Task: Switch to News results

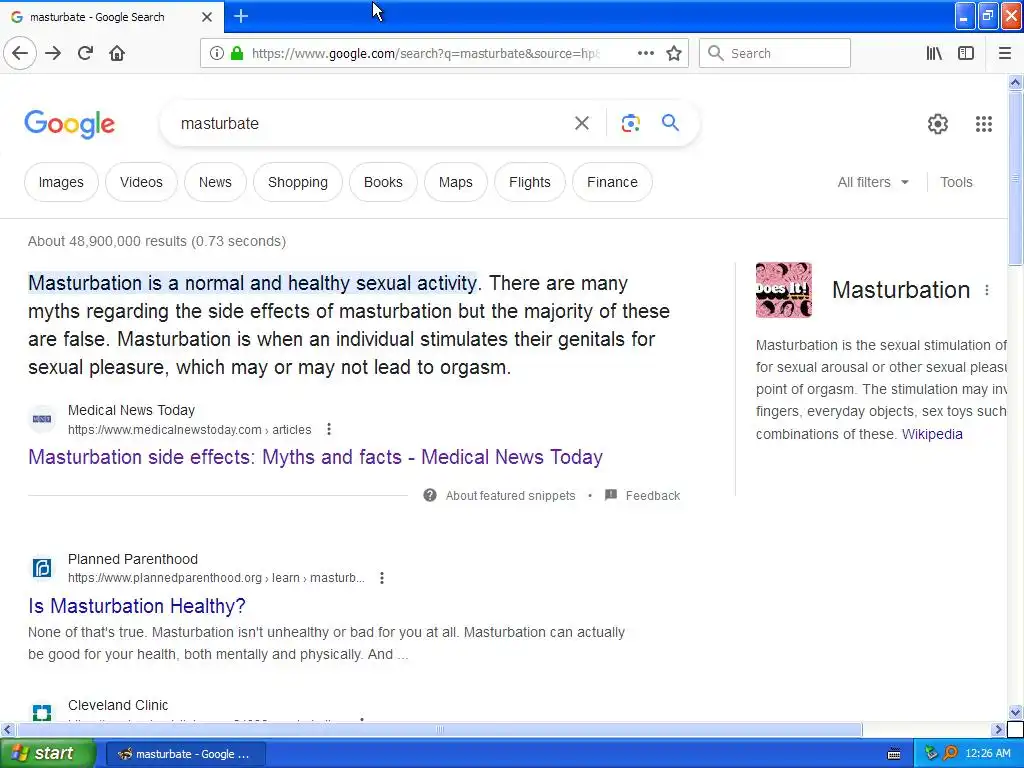Action: (215, 182)
